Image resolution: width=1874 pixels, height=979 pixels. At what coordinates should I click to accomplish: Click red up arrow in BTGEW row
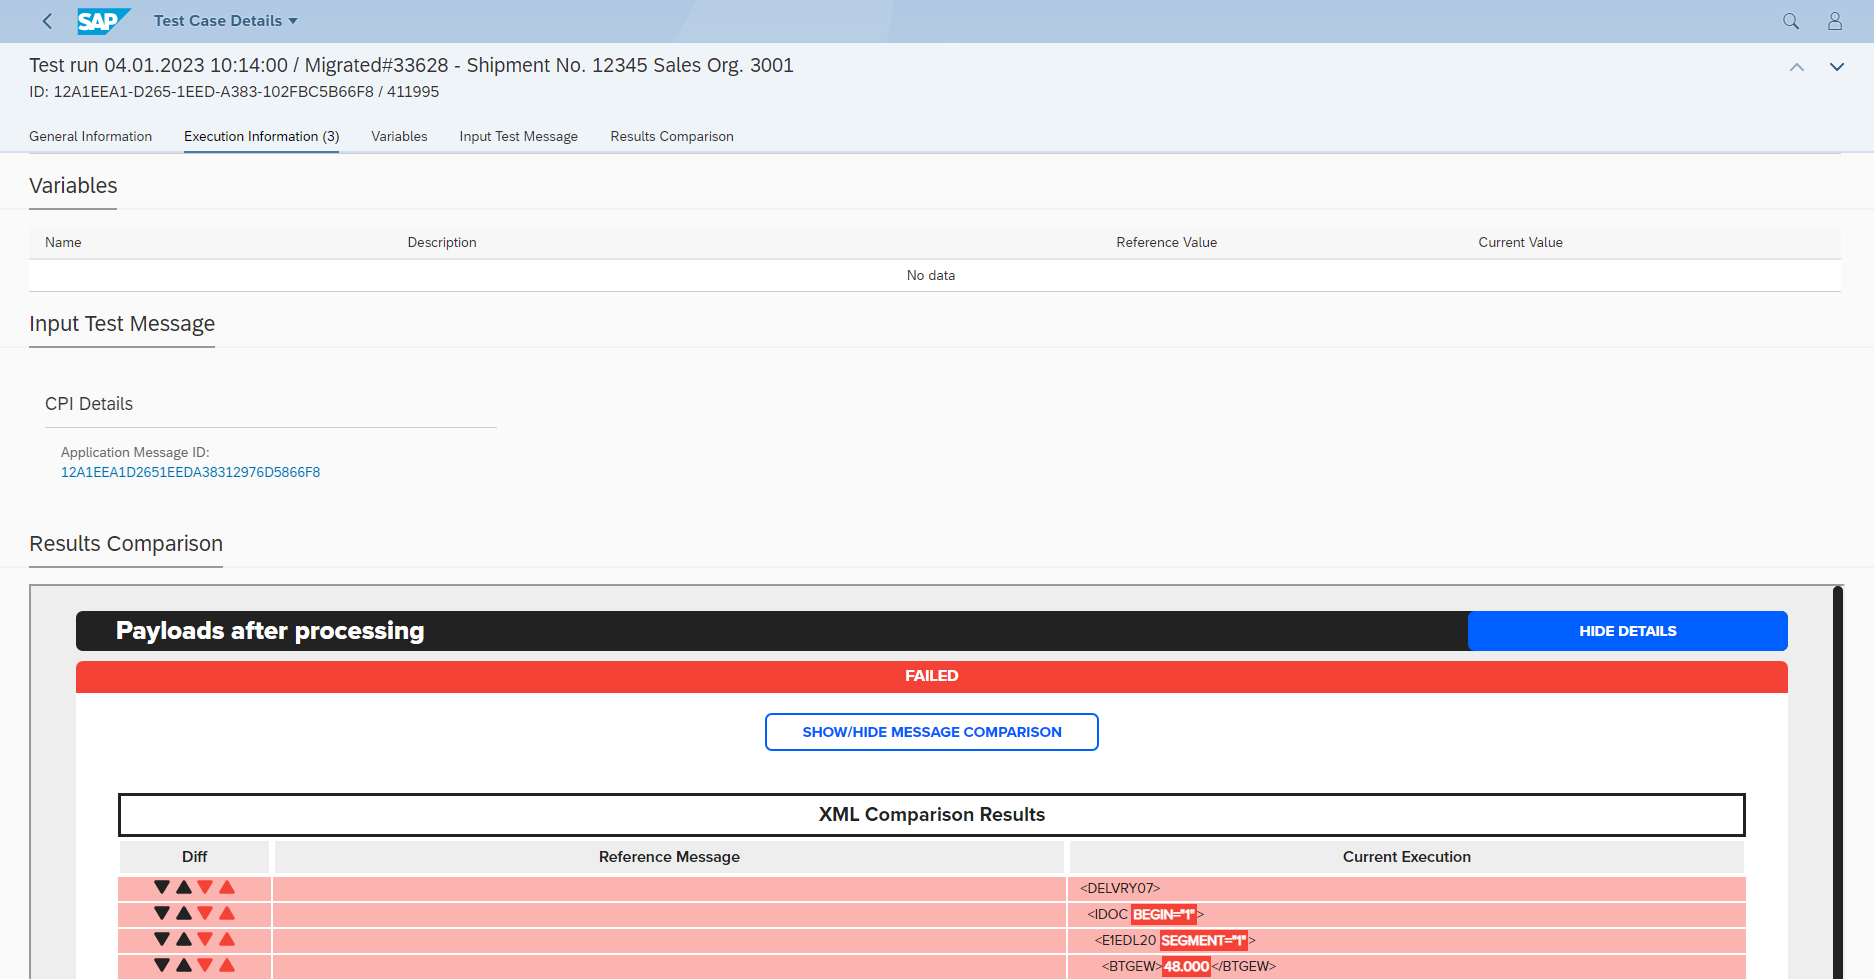tap(227, 965)
